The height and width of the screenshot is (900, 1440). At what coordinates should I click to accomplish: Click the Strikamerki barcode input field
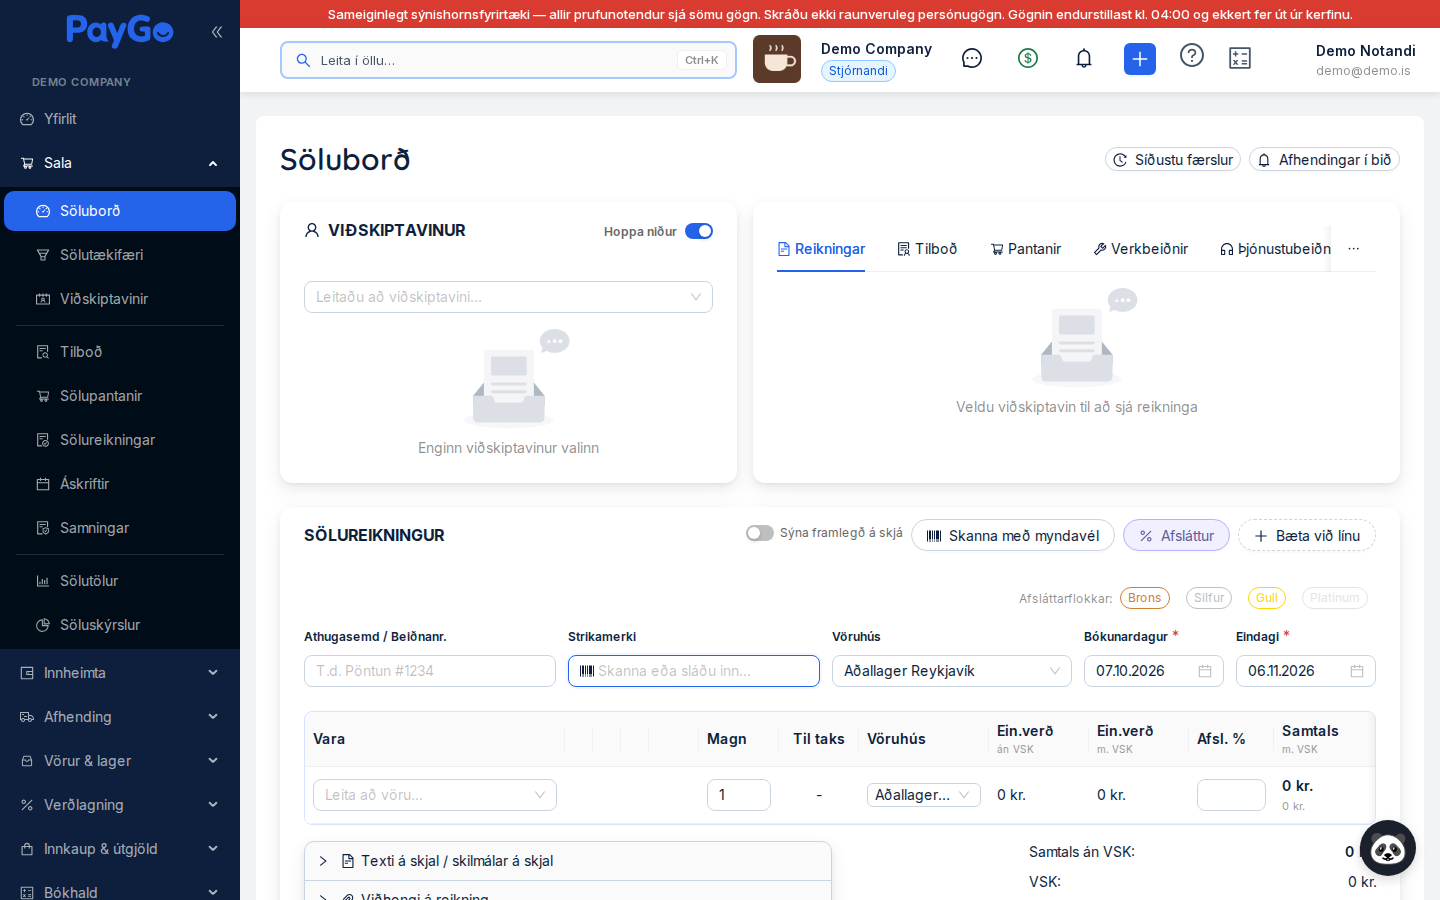click(694, 671)
